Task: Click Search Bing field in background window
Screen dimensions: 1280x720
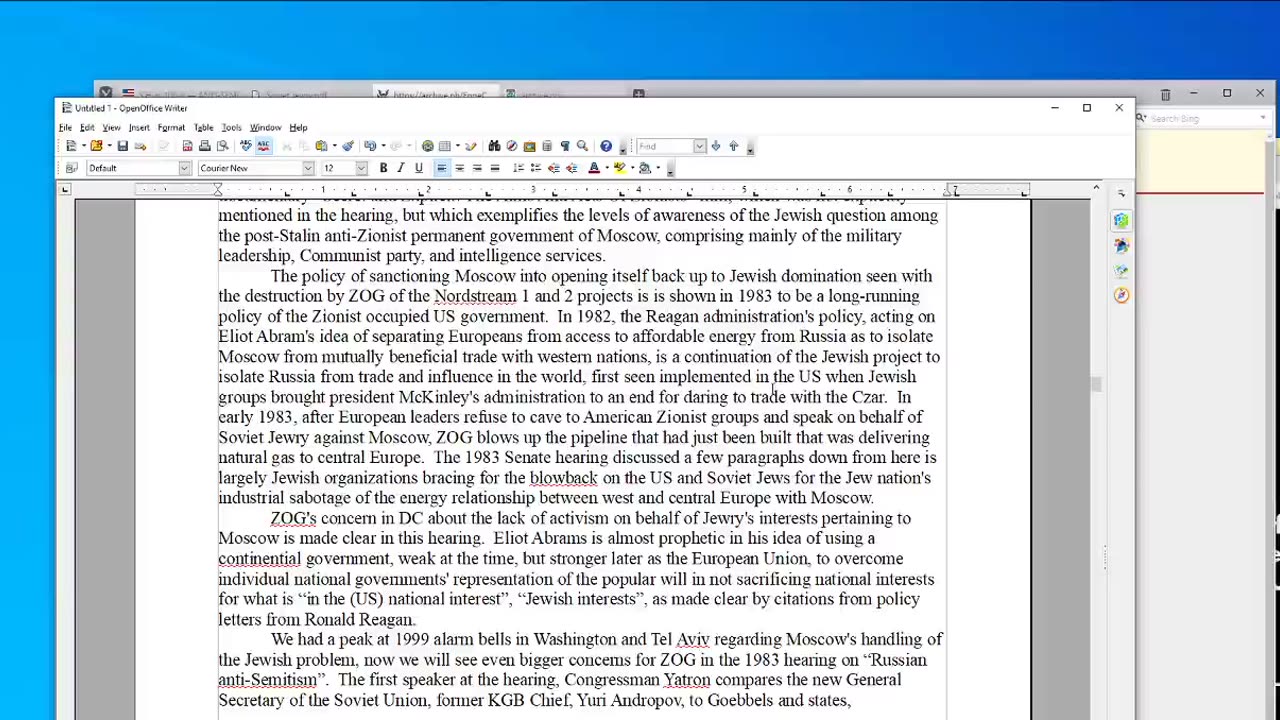Action: 1200,118
